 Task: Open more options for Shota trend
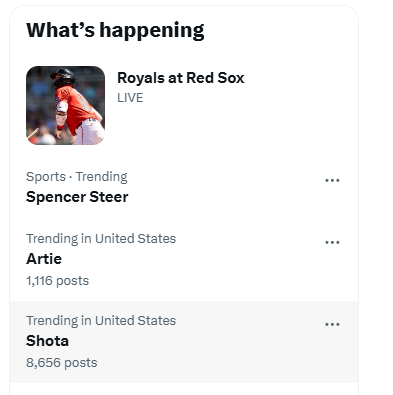click(x=332, y=324)
